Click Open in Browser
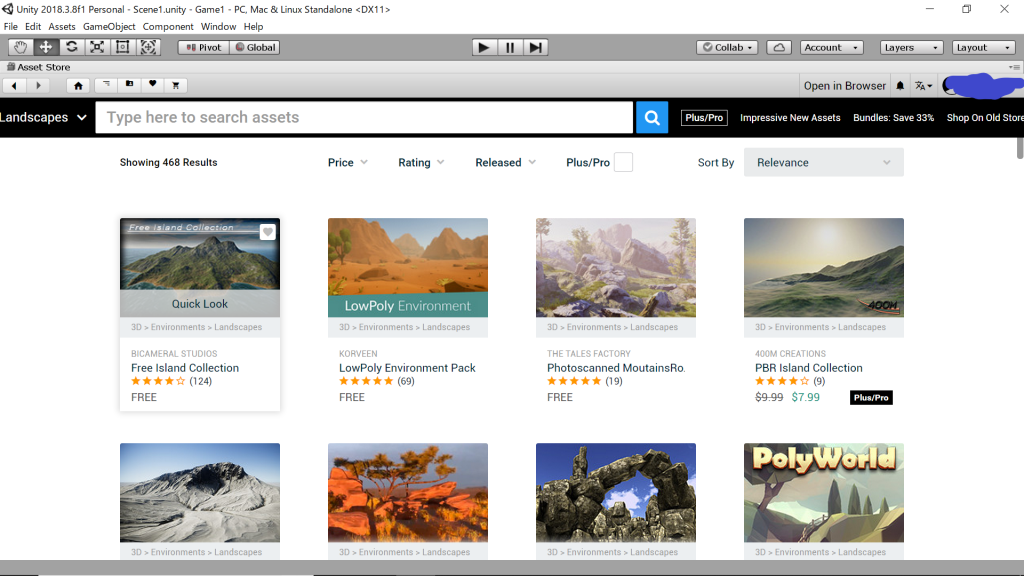This screenshot has width=1024, height=576. click(844, 86)
